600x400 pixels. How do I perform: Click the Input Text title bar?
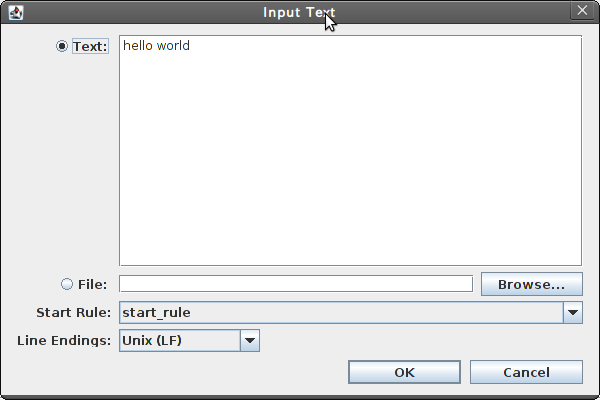tap(299, 12)
